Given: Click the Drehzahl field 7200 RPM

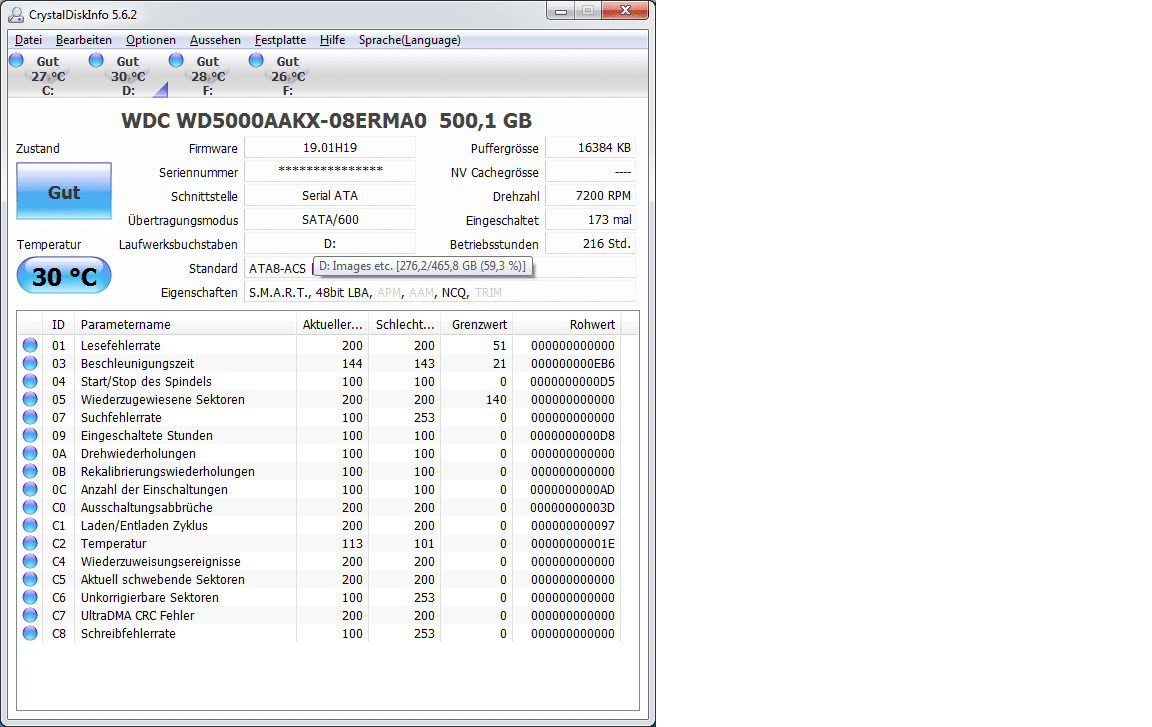Looking at the screenshot, I should [591, 195].
